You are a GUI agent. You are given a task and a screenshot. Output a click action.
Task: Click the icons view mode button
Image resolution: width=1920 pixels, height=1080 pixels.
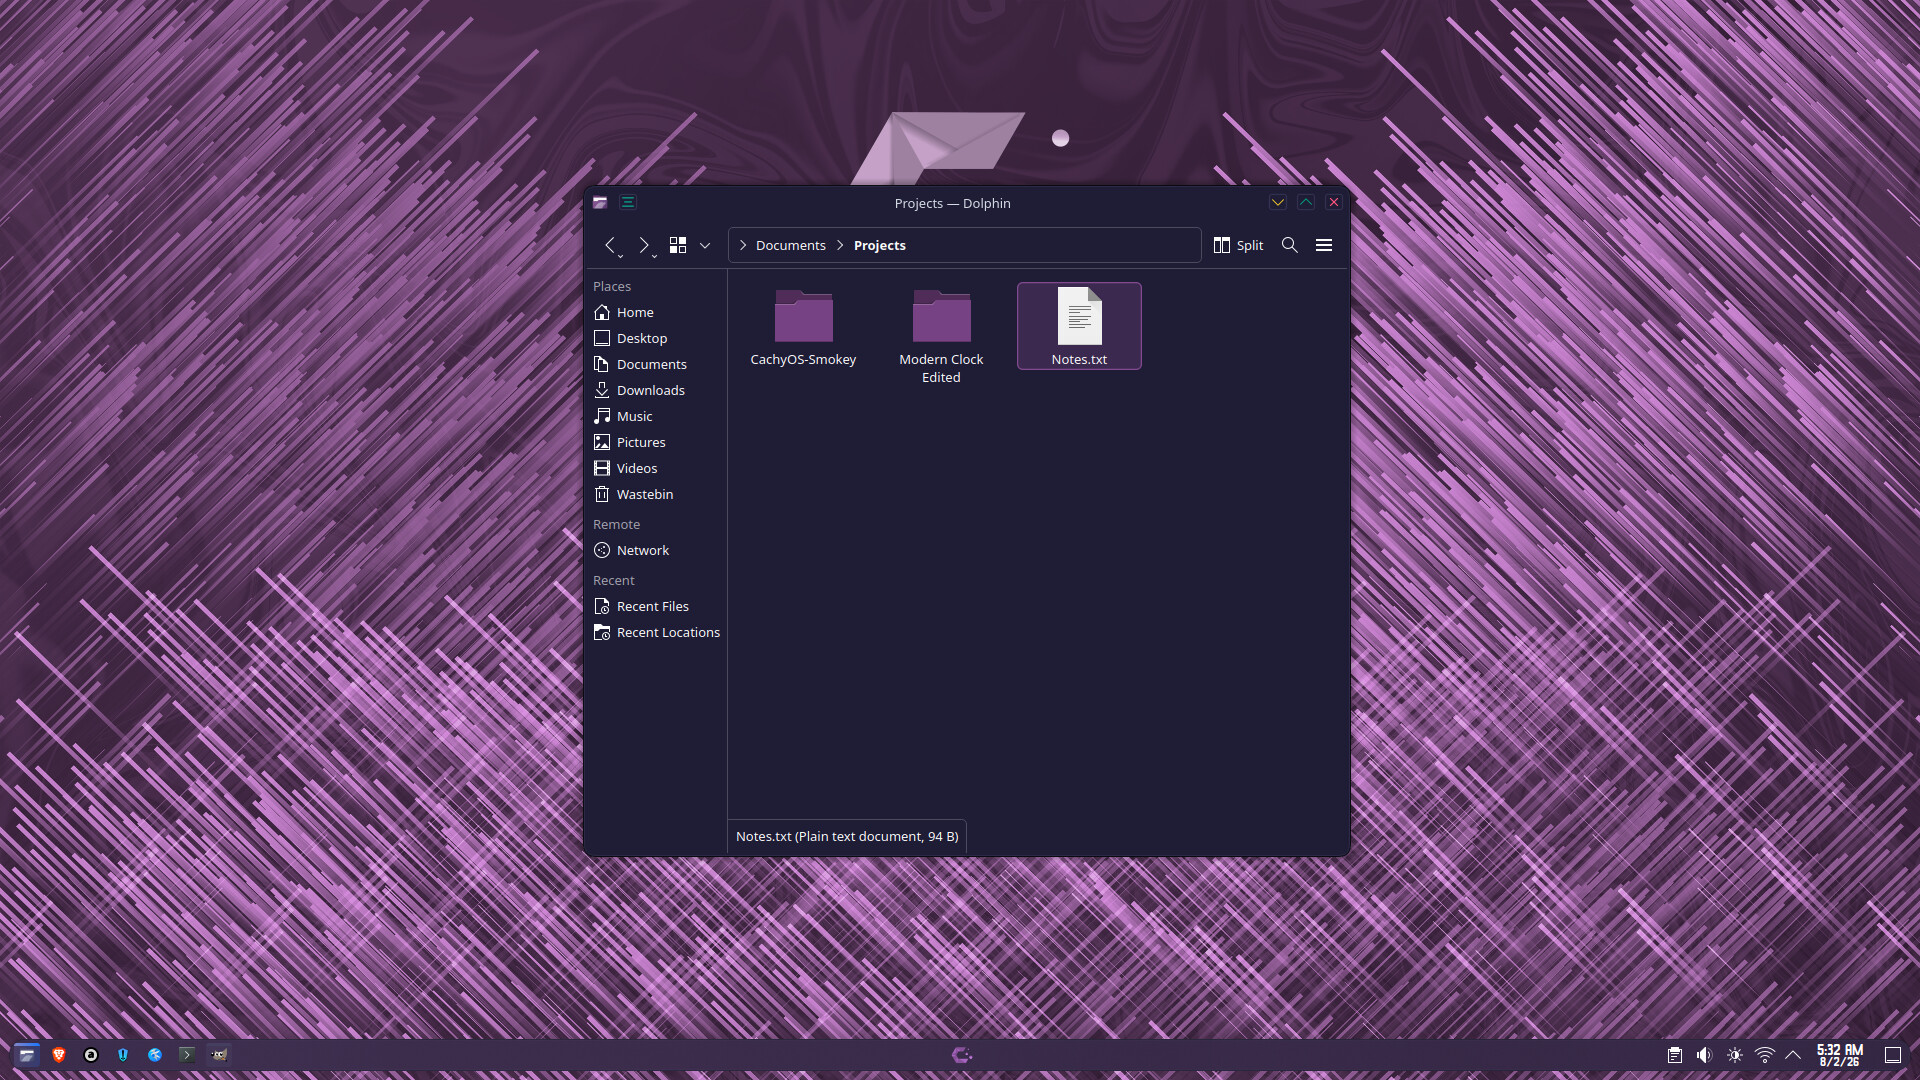(678, 245)
